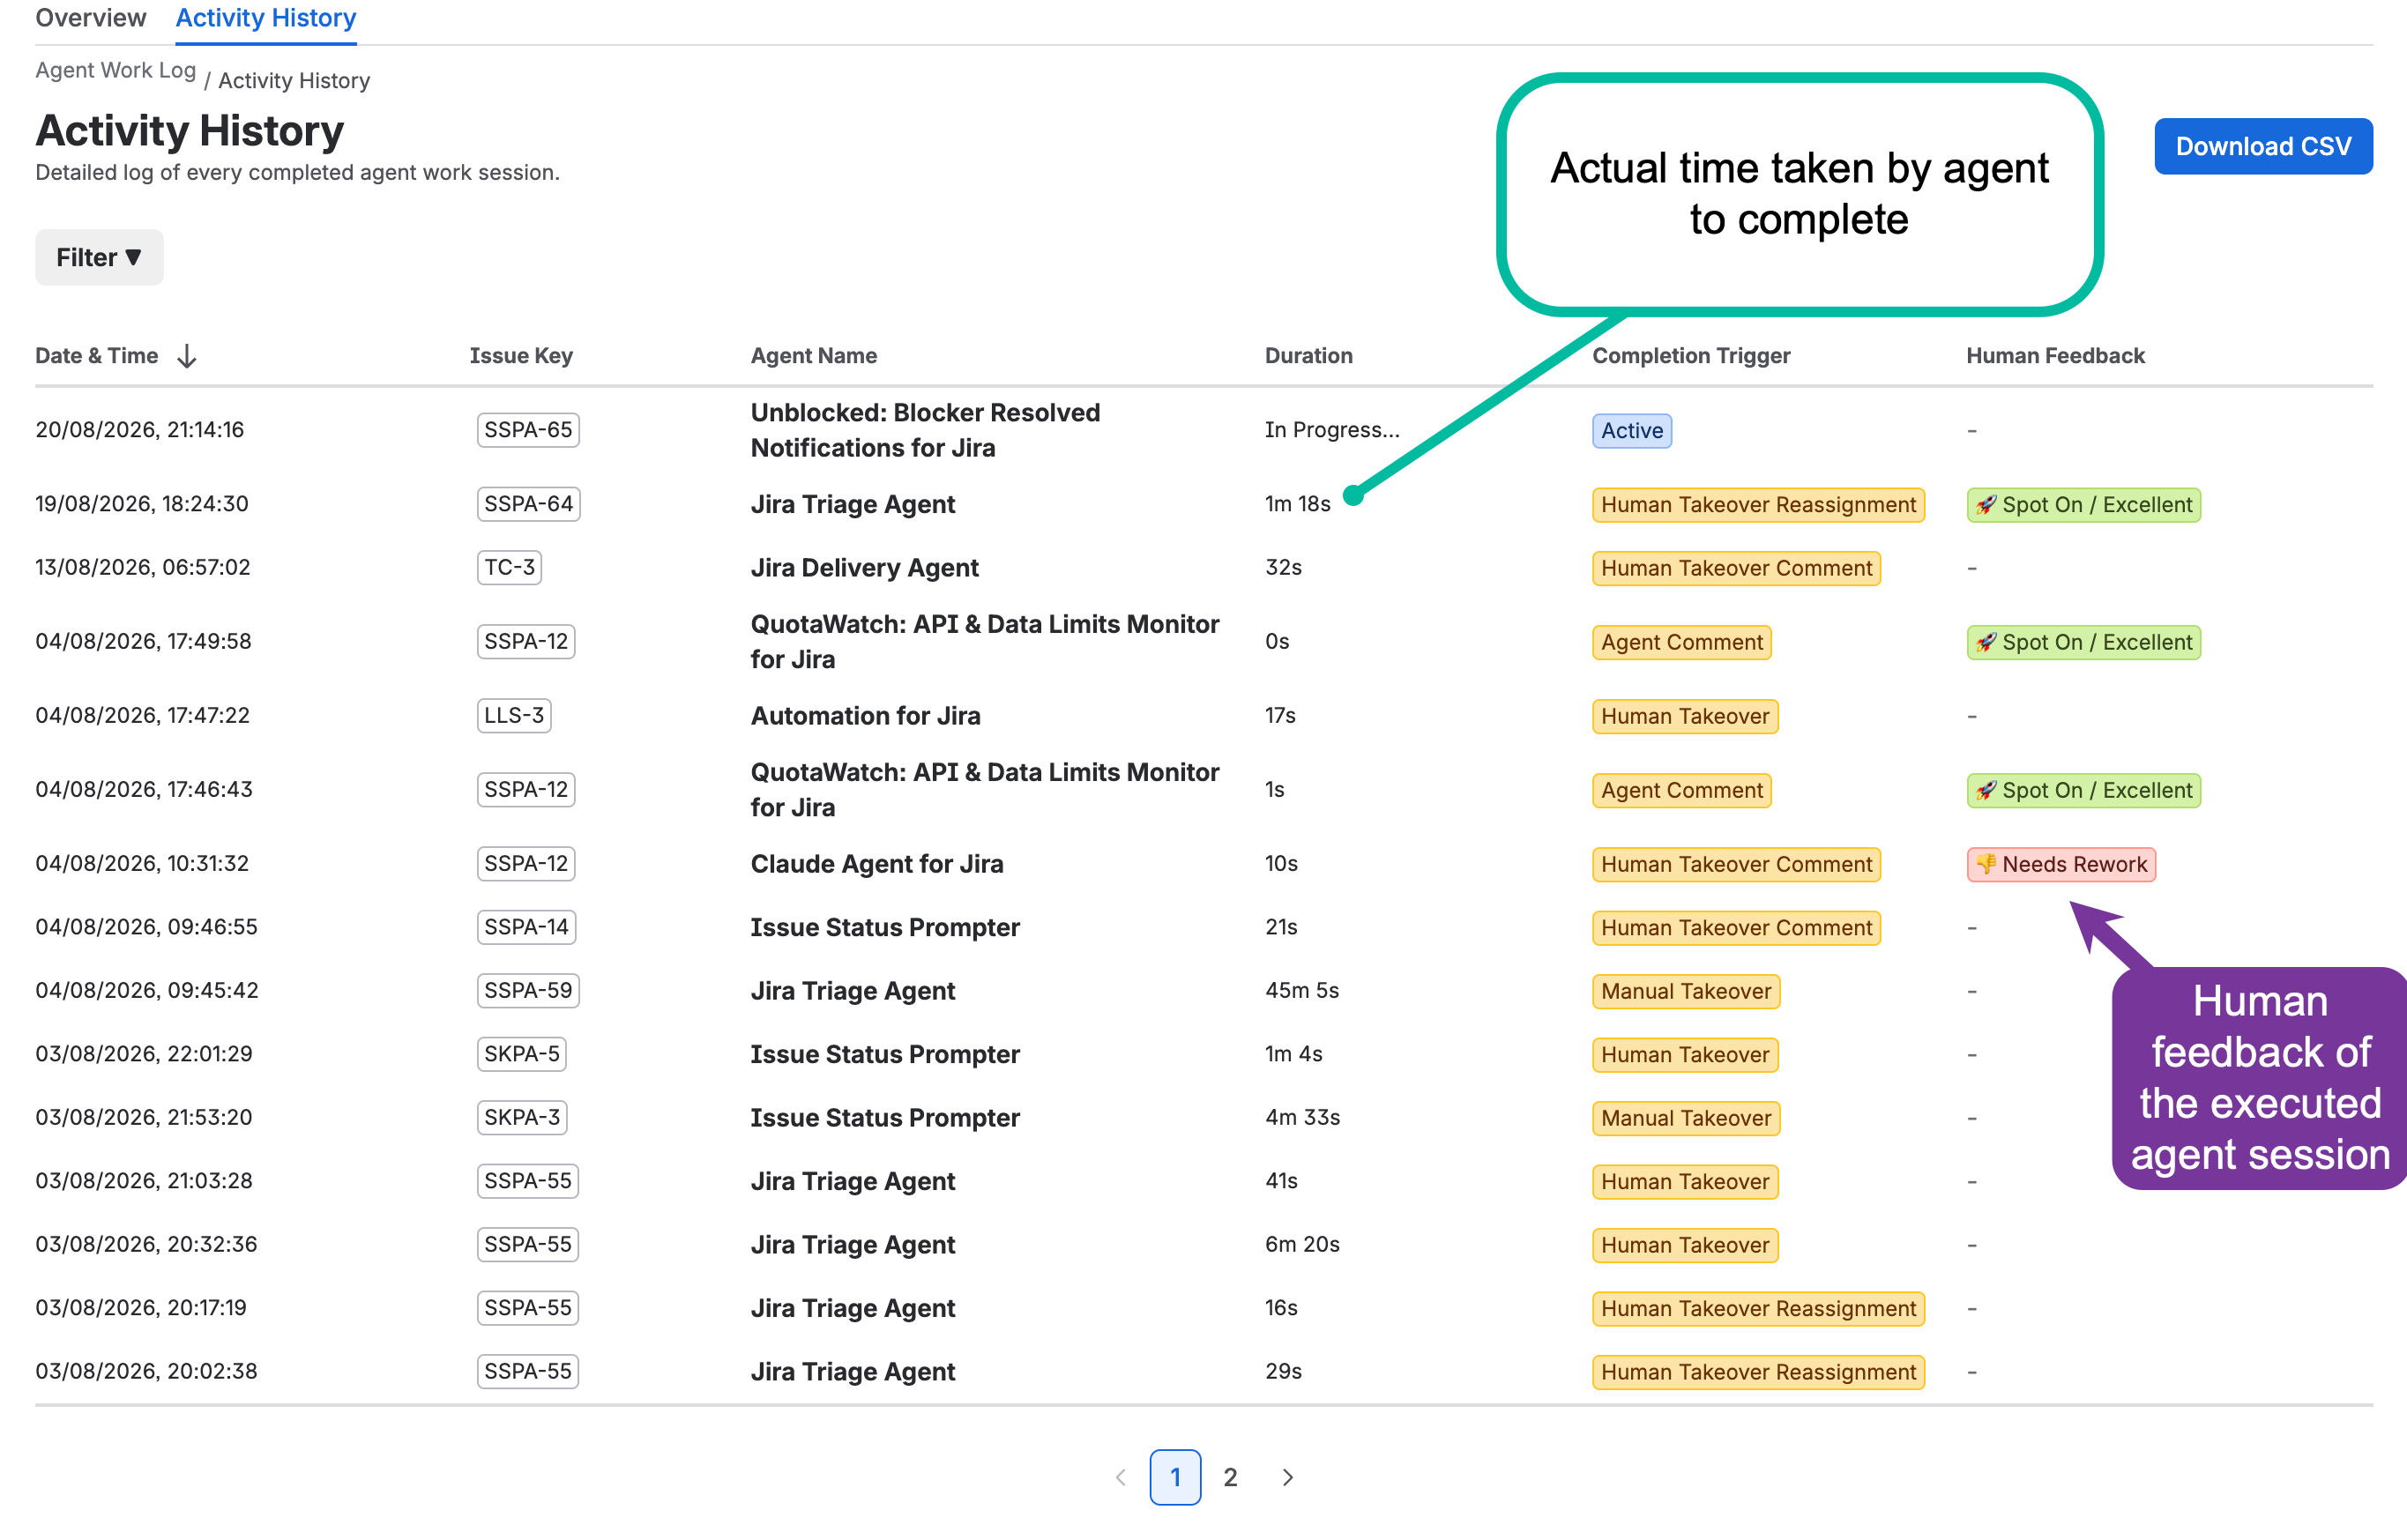Click the Active status badge
Screen dimensions: 2407x1540
[1632, 431]
